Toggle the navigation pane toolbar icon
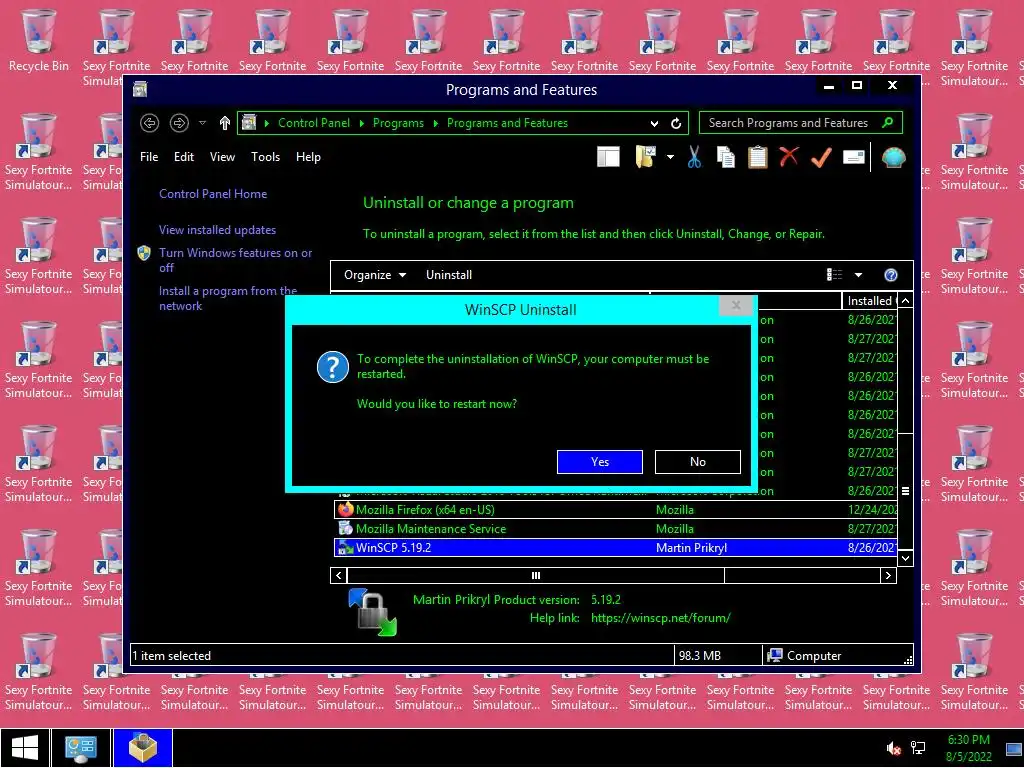 tap(608, 157)
